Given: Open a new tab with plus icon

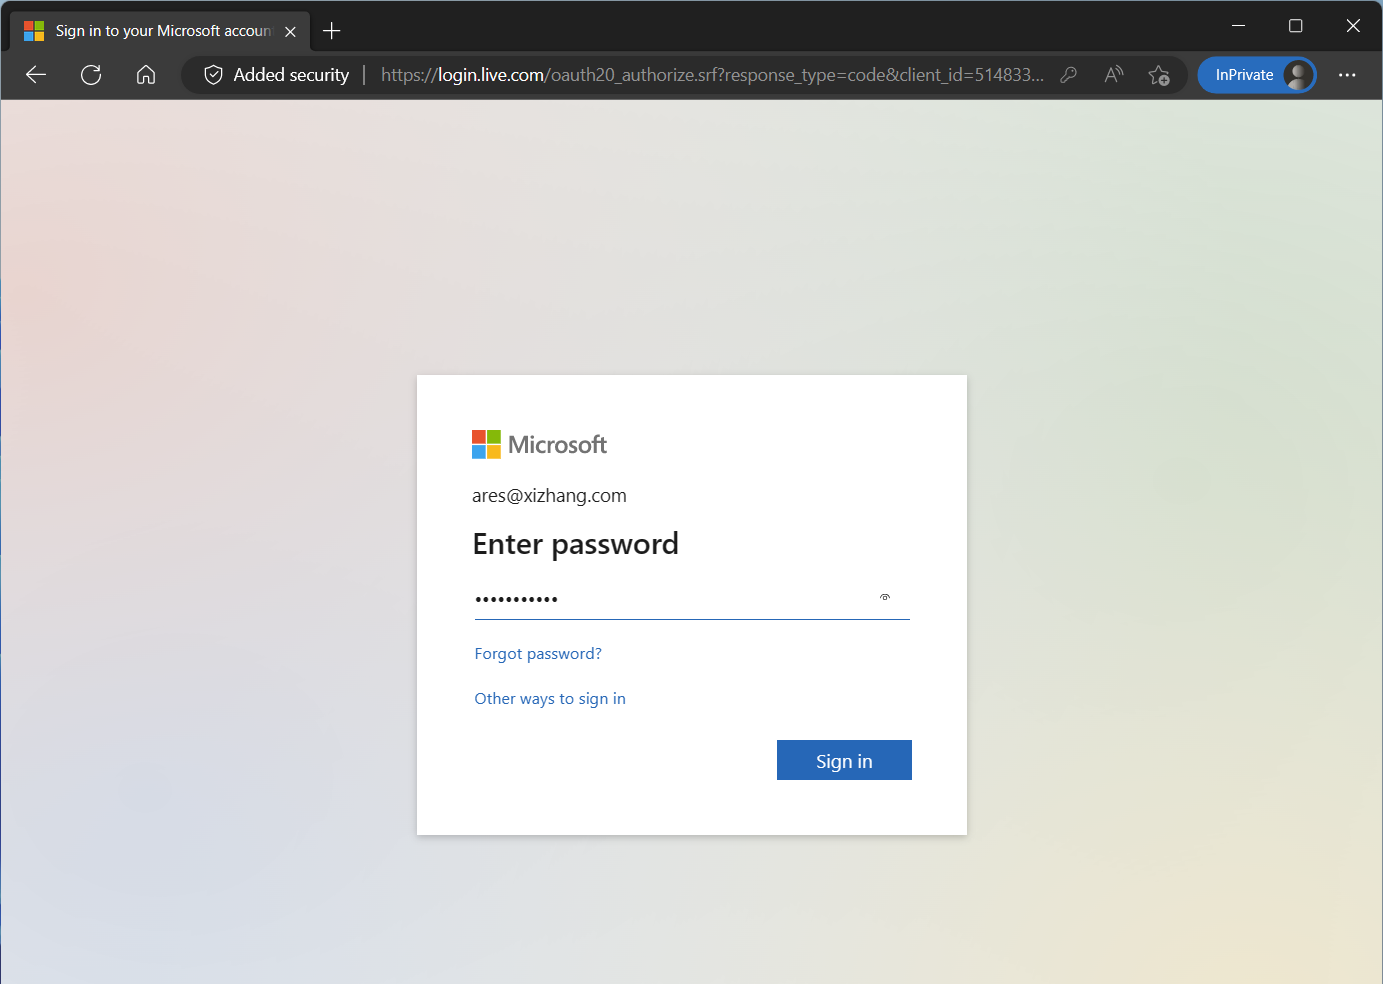Looking at the screenshot, I should point(332,31).
